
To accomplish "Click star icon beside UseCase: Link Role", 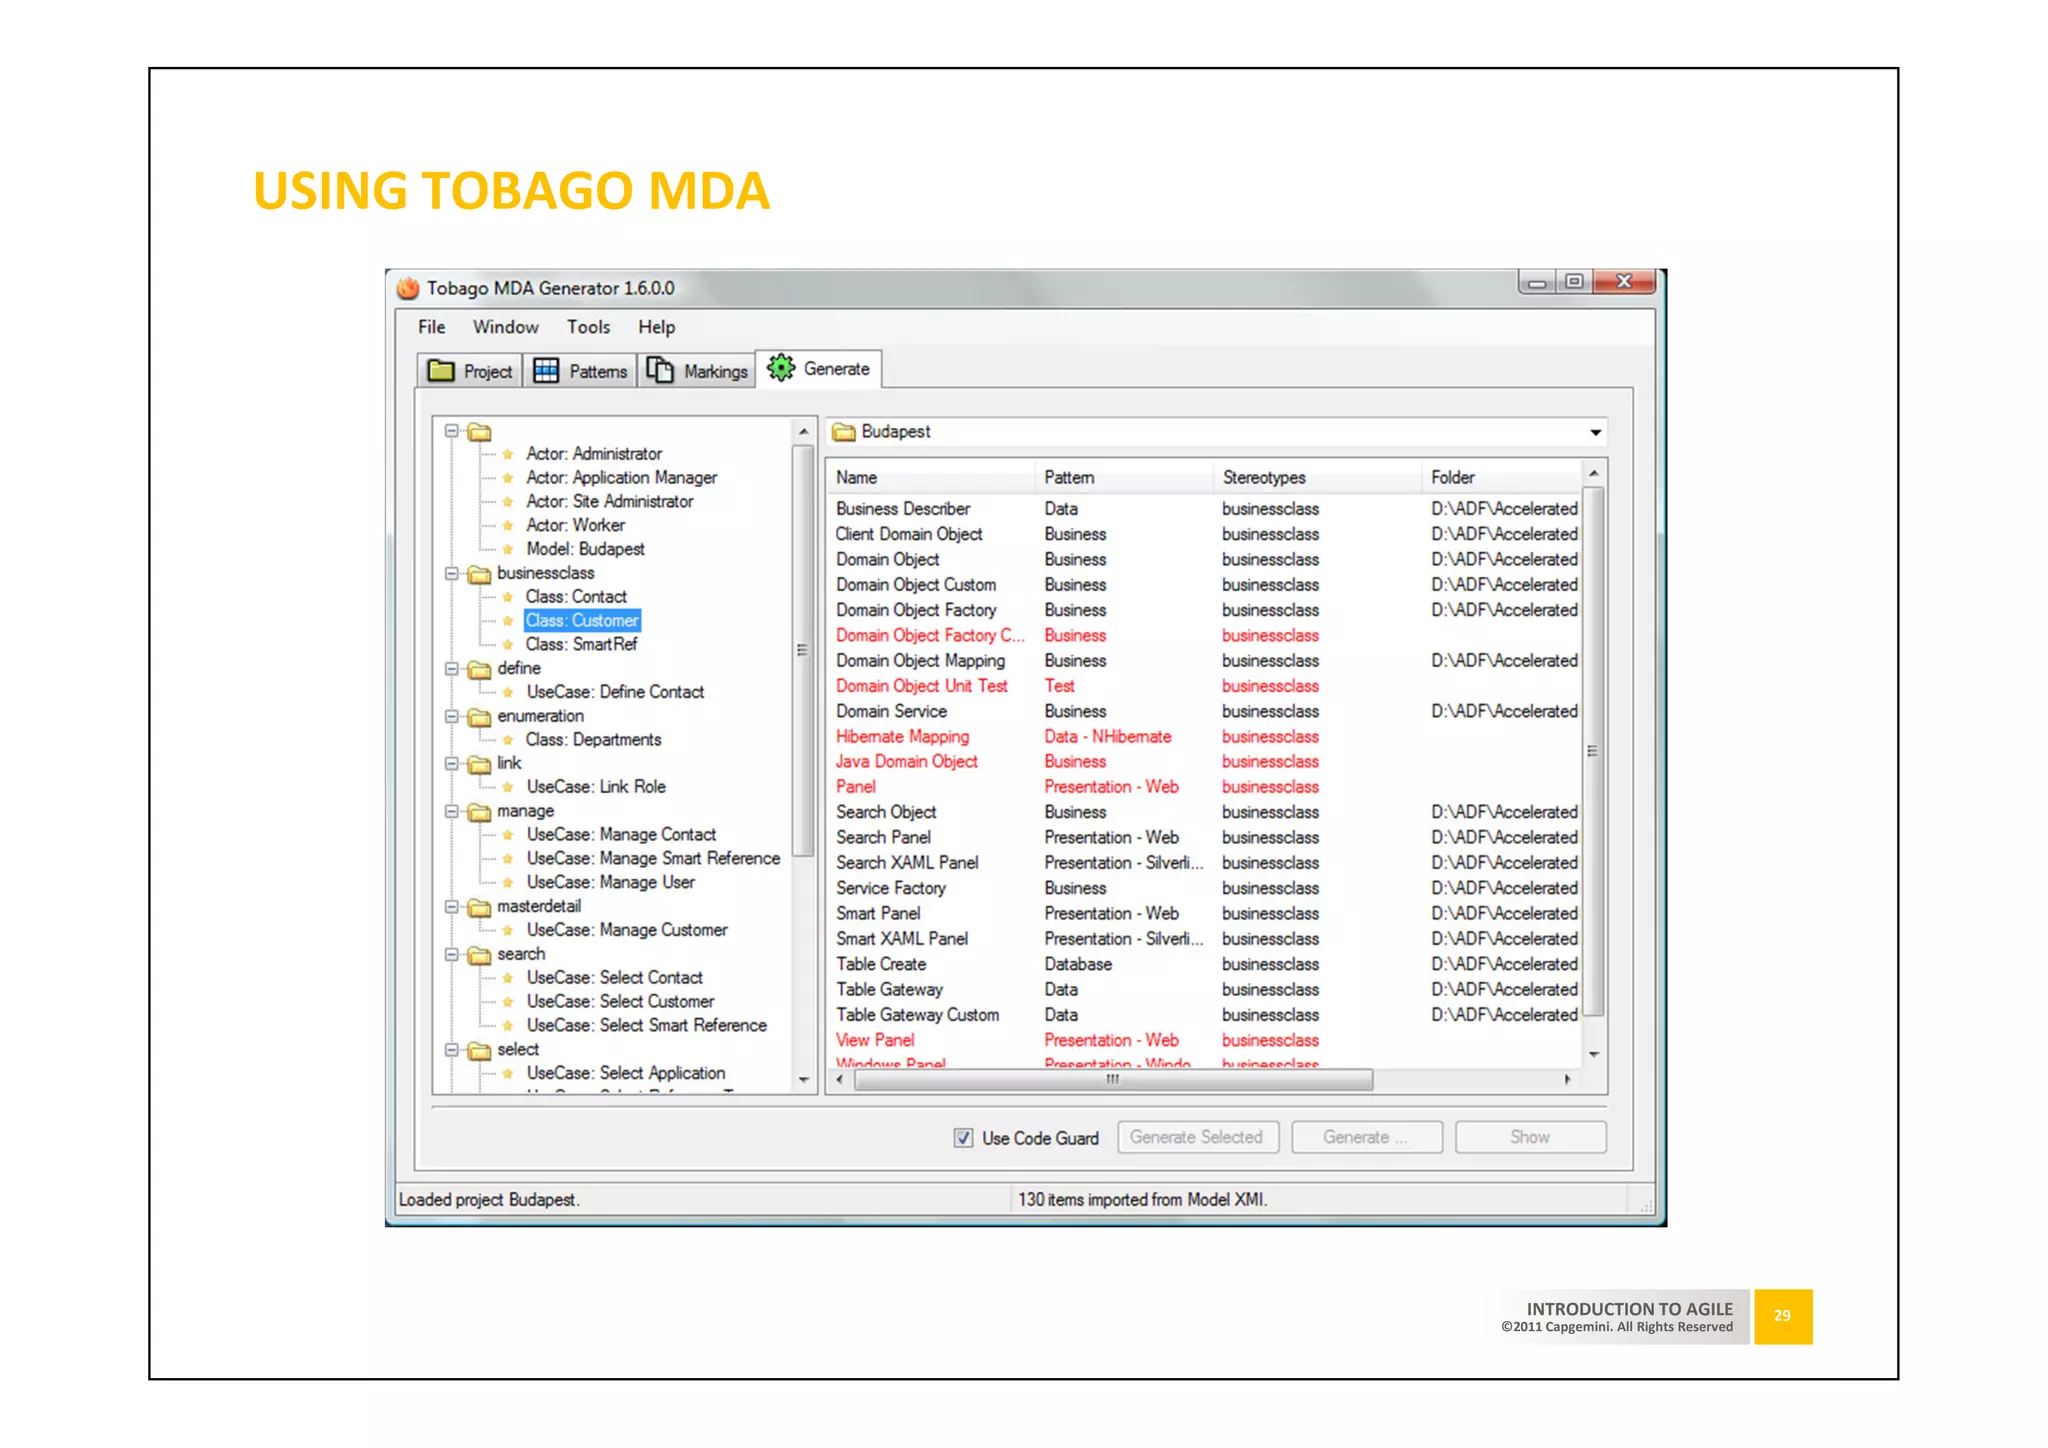I will (508, 787).
